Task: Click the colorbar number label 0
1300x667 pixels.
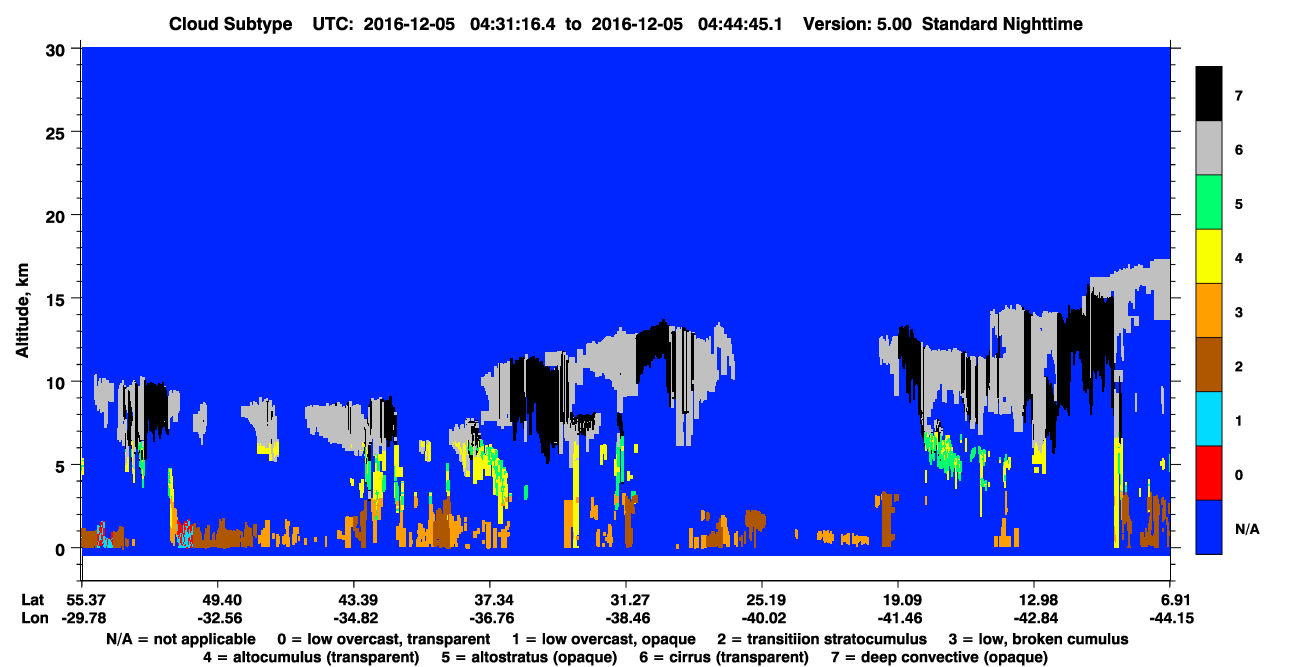Action: pos(1239,474)
